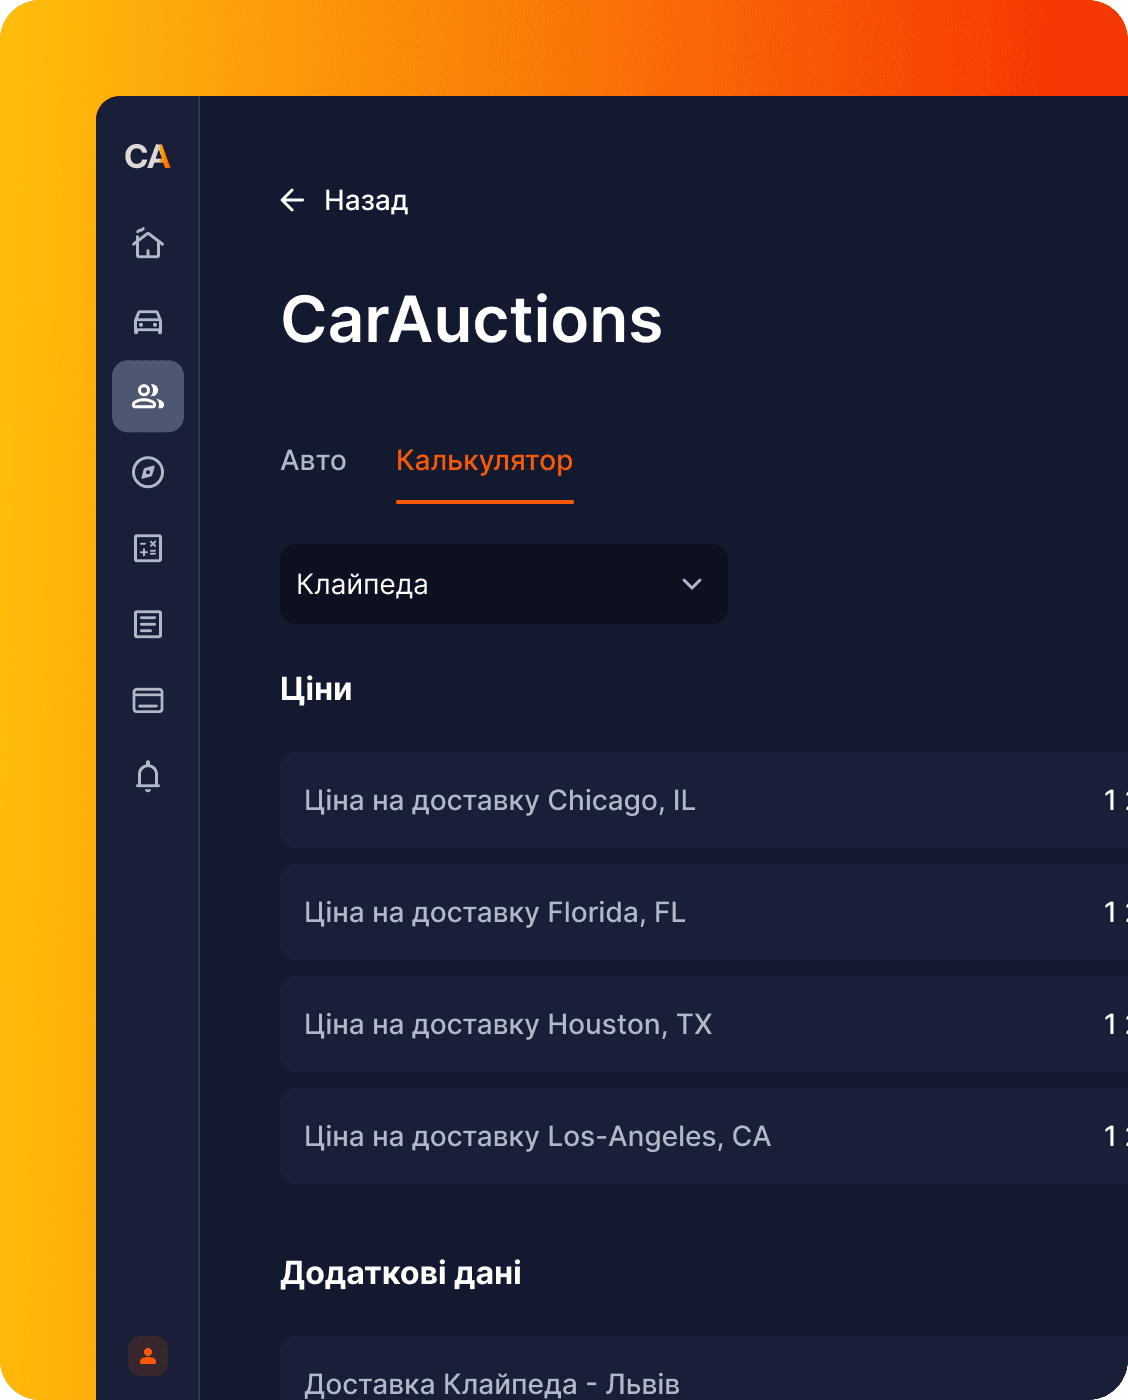The width and height of the screenshot is (1128, 1400).
Task: Click the document list icon
Action: pyautogui.click(x=148, y=625)
